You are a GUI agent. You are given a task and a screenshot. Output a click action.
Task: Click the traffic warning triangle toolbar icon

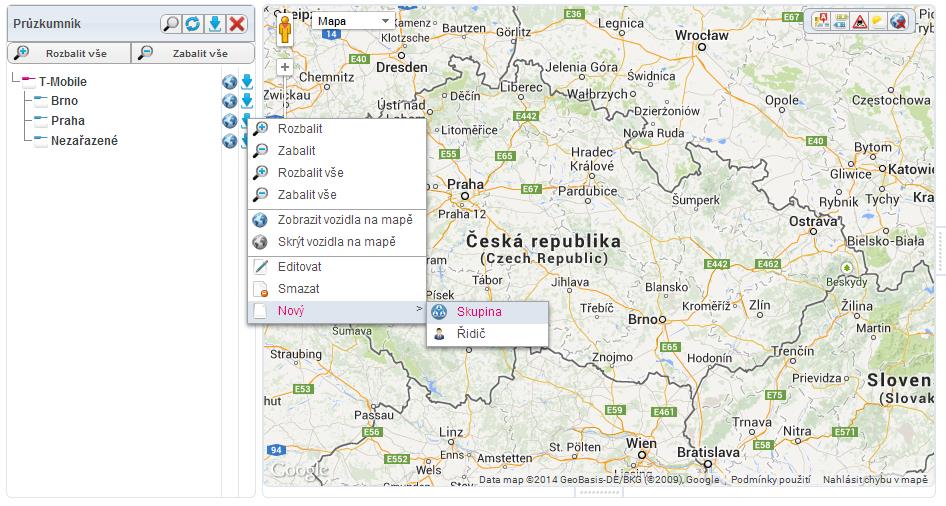point(860,22)
